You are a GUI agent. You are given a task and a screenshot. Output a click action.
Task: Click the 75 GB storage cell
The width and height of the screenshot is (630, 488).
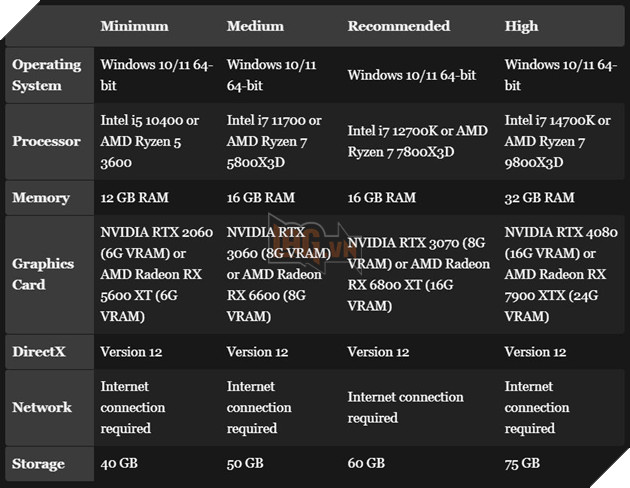522,464
